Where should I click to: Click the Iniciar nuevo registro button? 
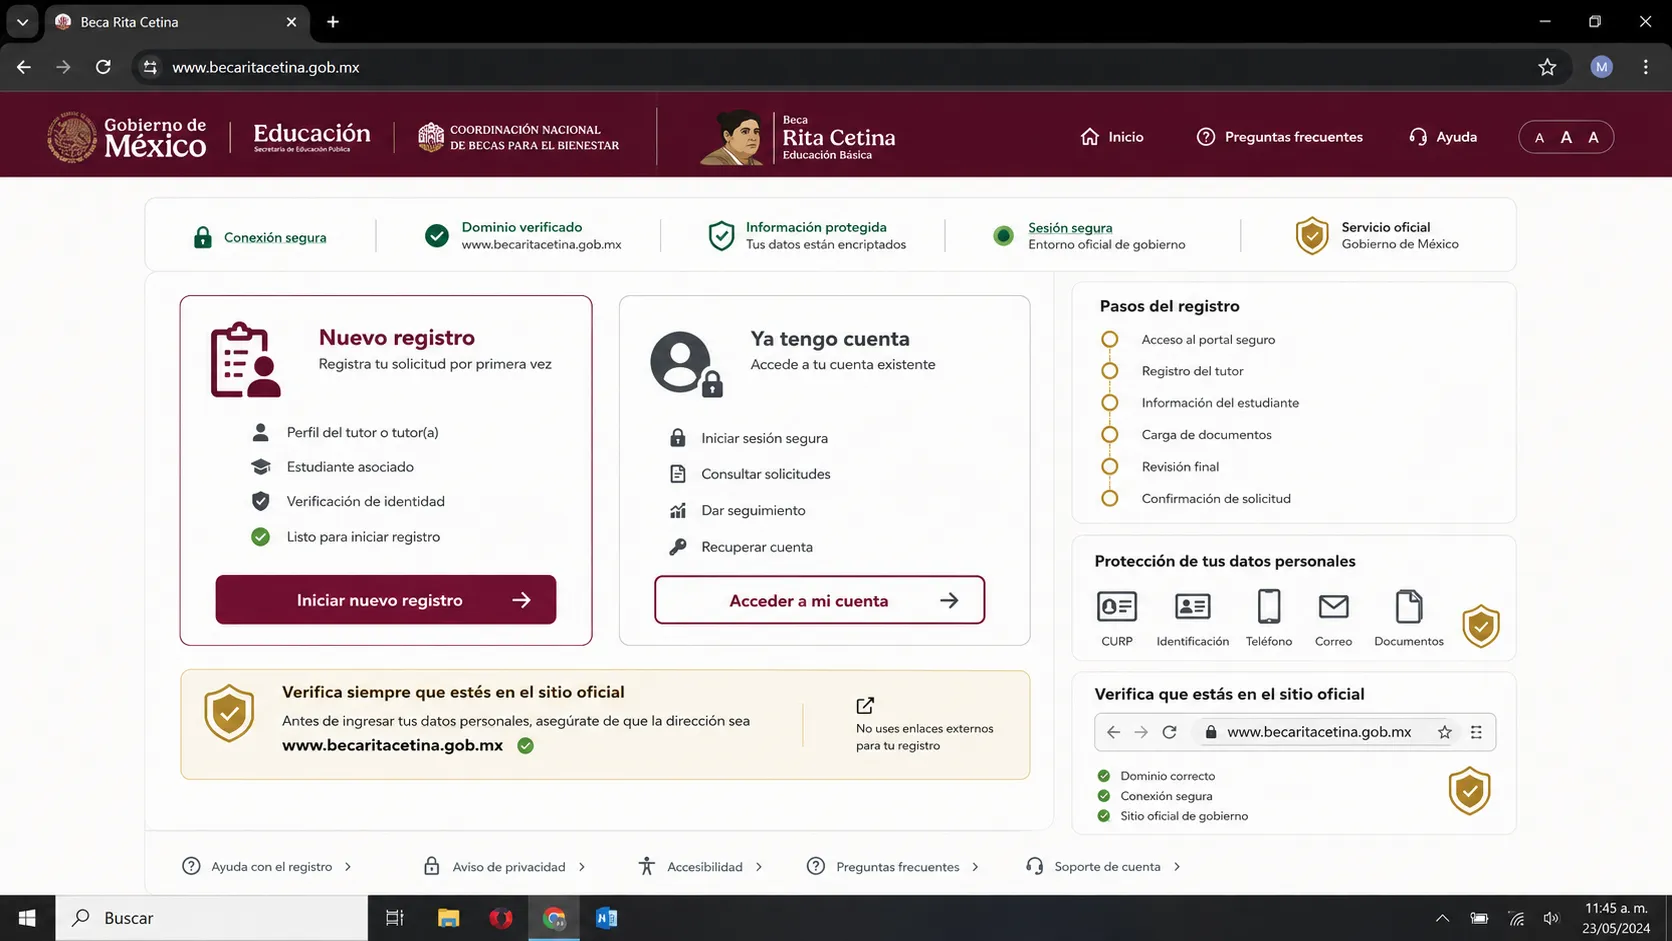(386, 600)
